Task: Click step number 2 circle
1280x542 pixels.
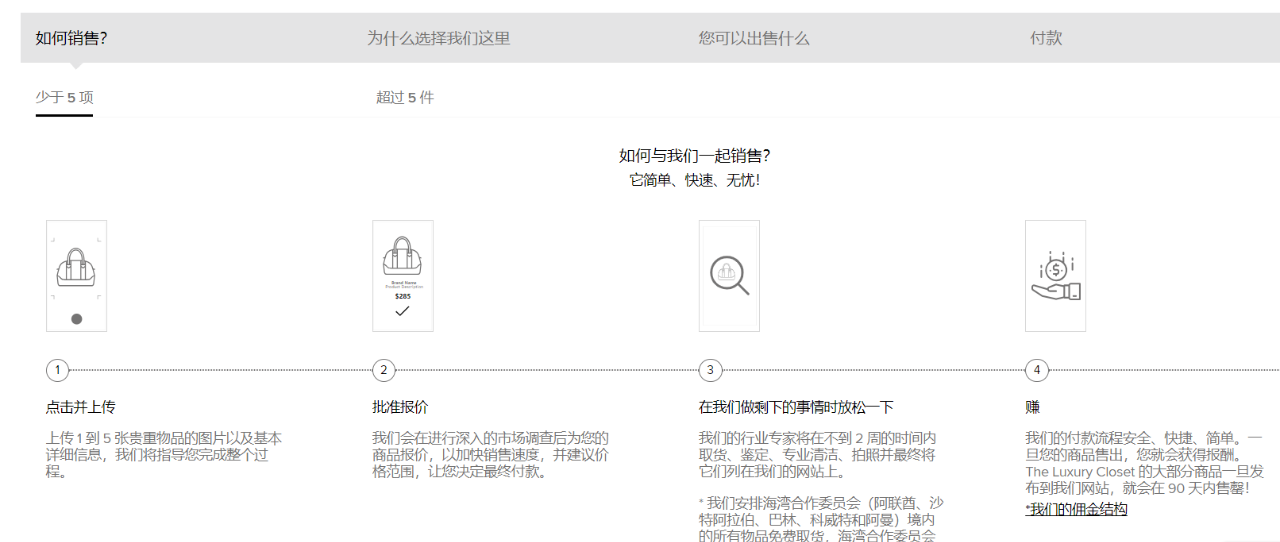Action: coord(383,370)
